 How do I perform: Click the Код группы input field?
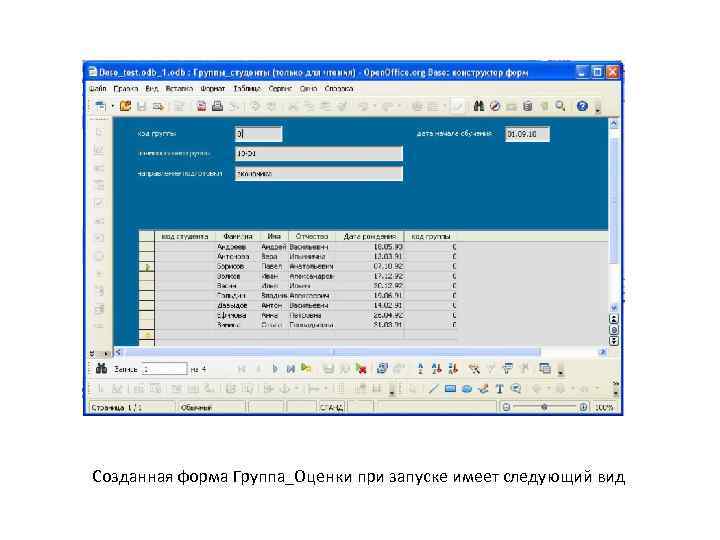pyautogui.click(x=259, y=134)
